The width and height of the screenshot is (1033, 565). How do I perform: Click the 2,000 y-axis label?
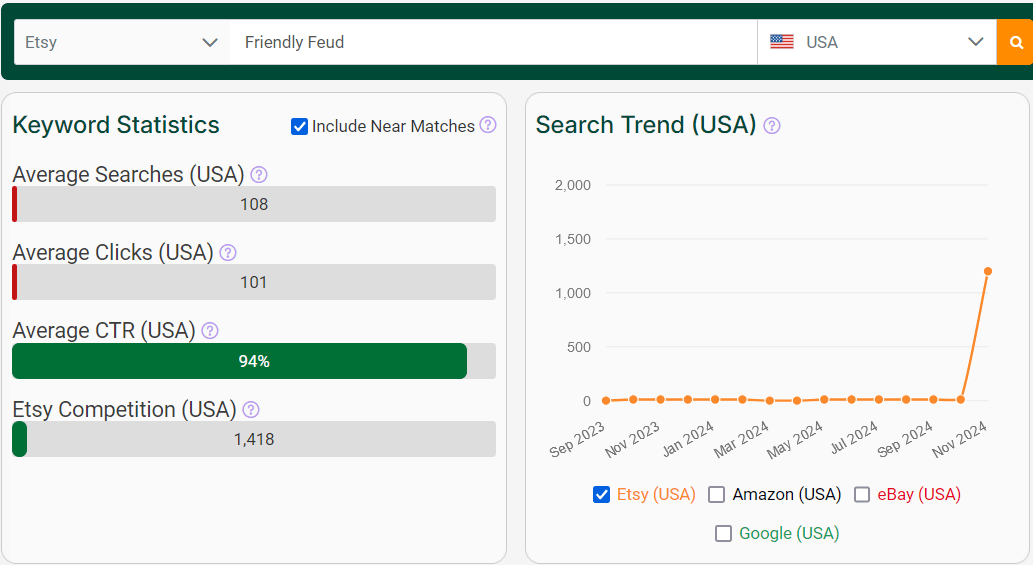point(572,185)
